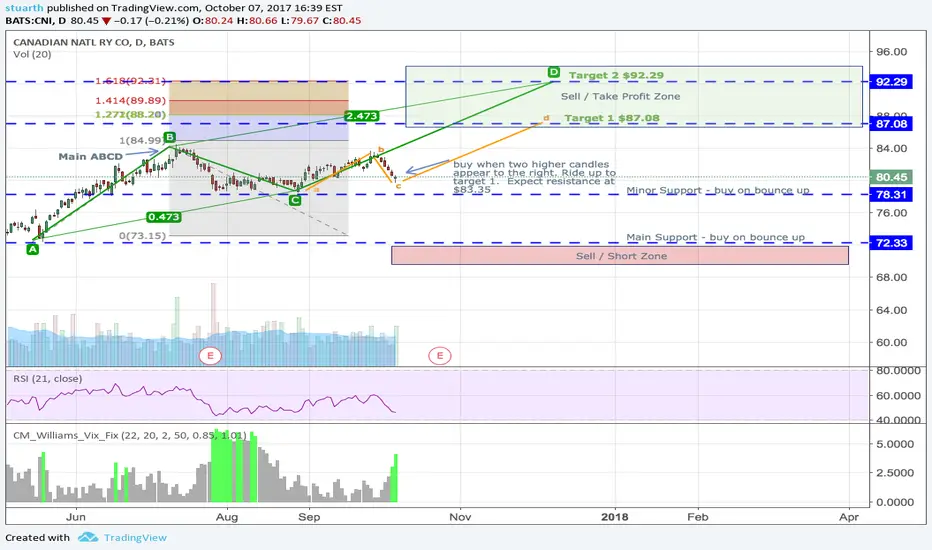Click the Target 1 $87.08 label
The image size is (932, 550).
612,118
